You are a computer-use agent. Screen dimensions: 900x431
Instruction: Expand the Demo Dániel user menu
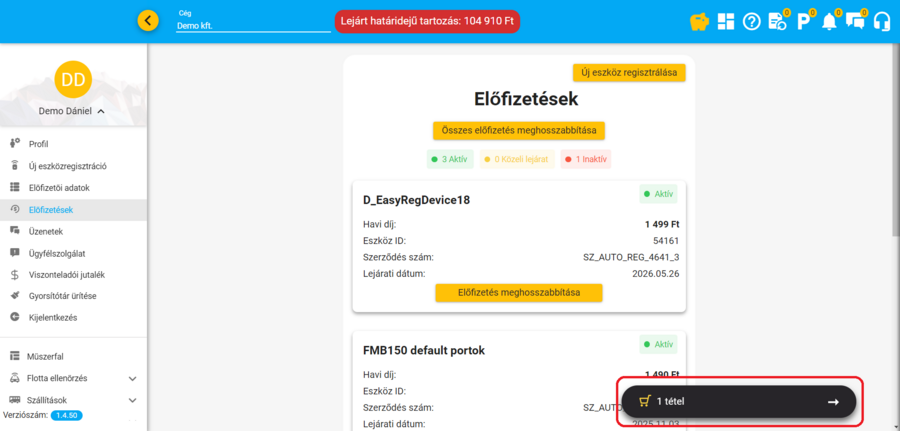pyautogui.click(x=72, y=111)
